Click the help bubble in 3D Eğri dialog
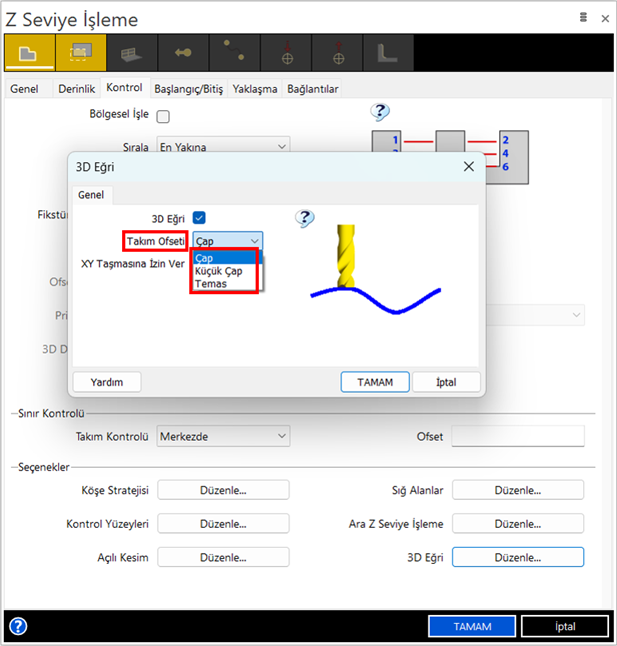Screen dimensions: 617x646 point(305,218)
